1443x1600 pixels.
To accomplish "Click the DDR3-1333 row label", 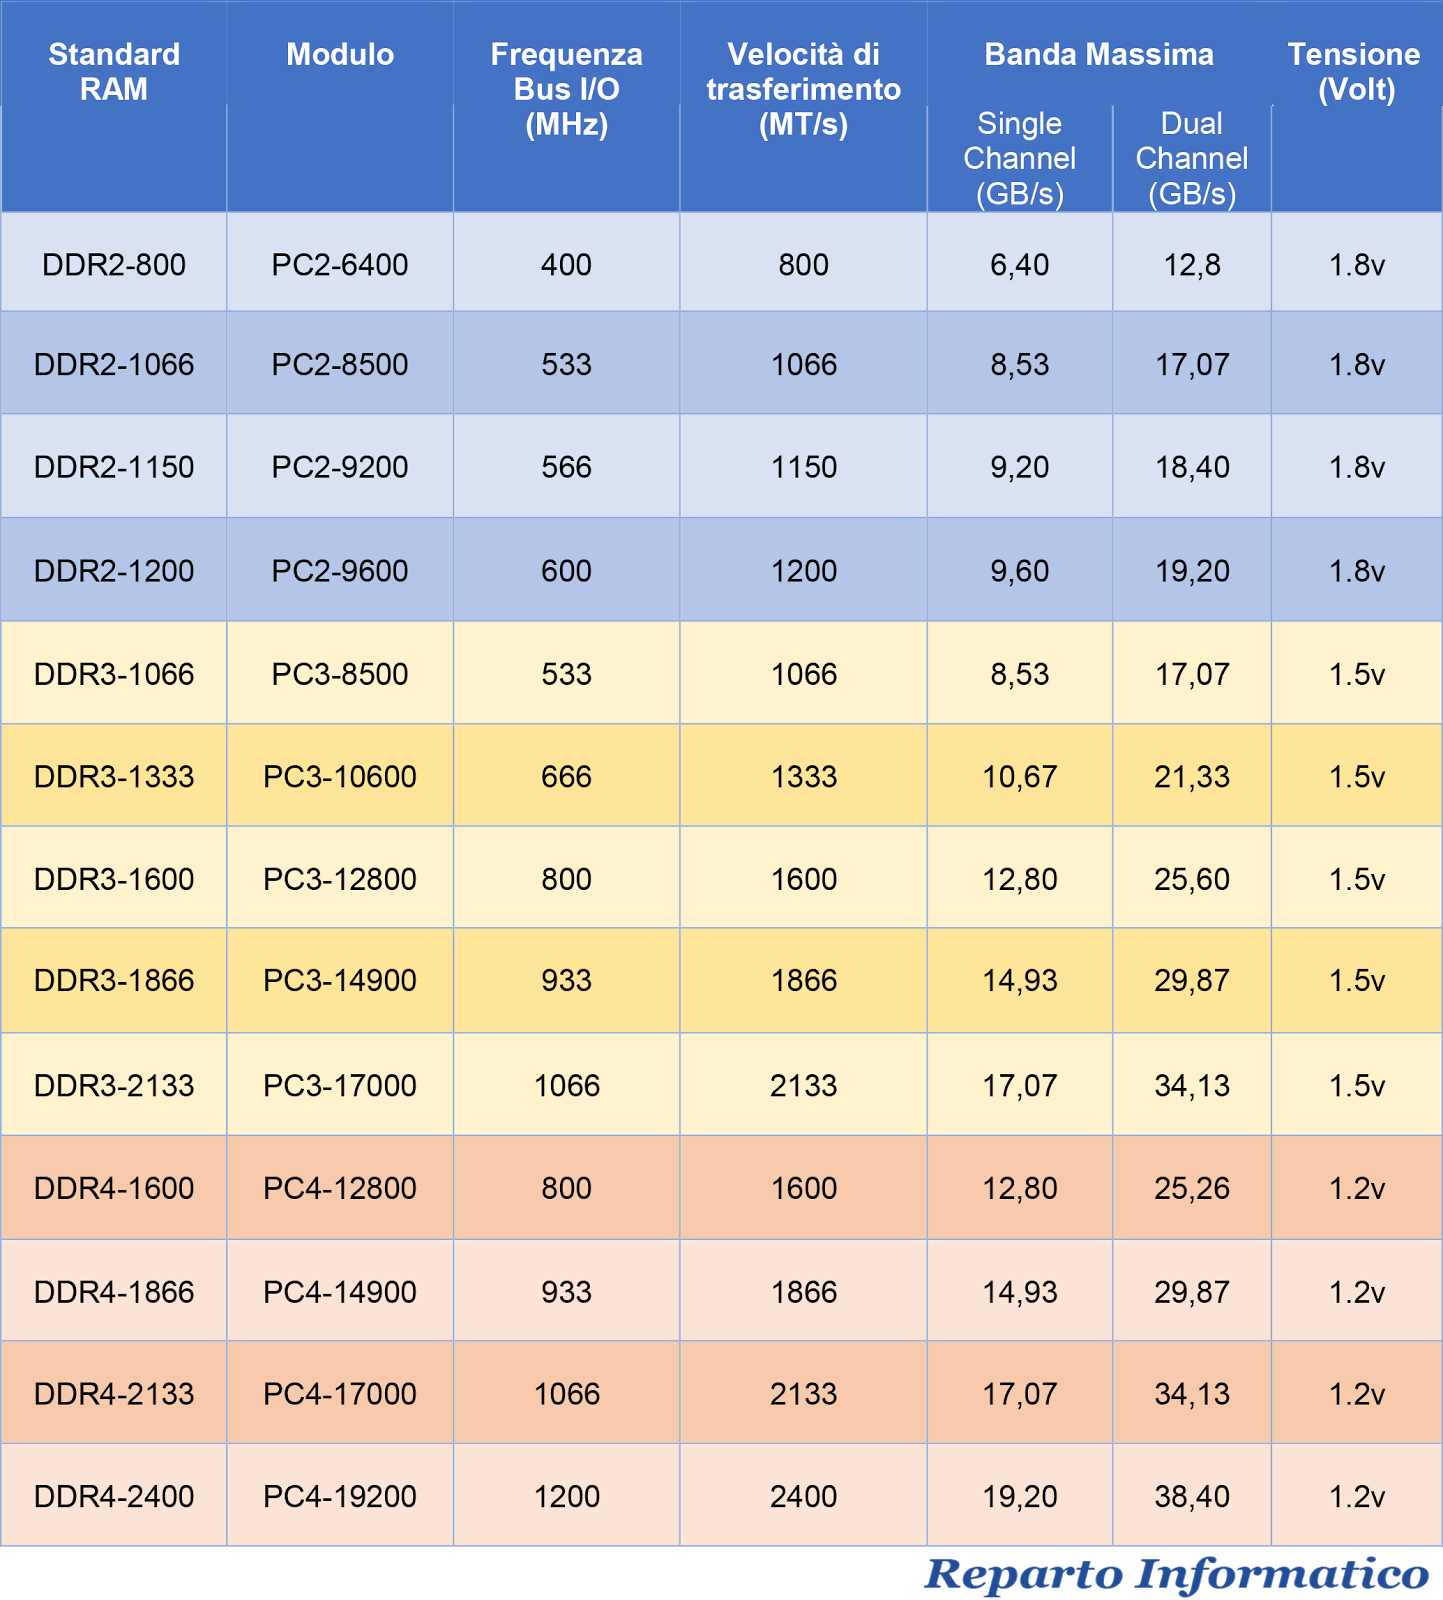I will point(114,777).
